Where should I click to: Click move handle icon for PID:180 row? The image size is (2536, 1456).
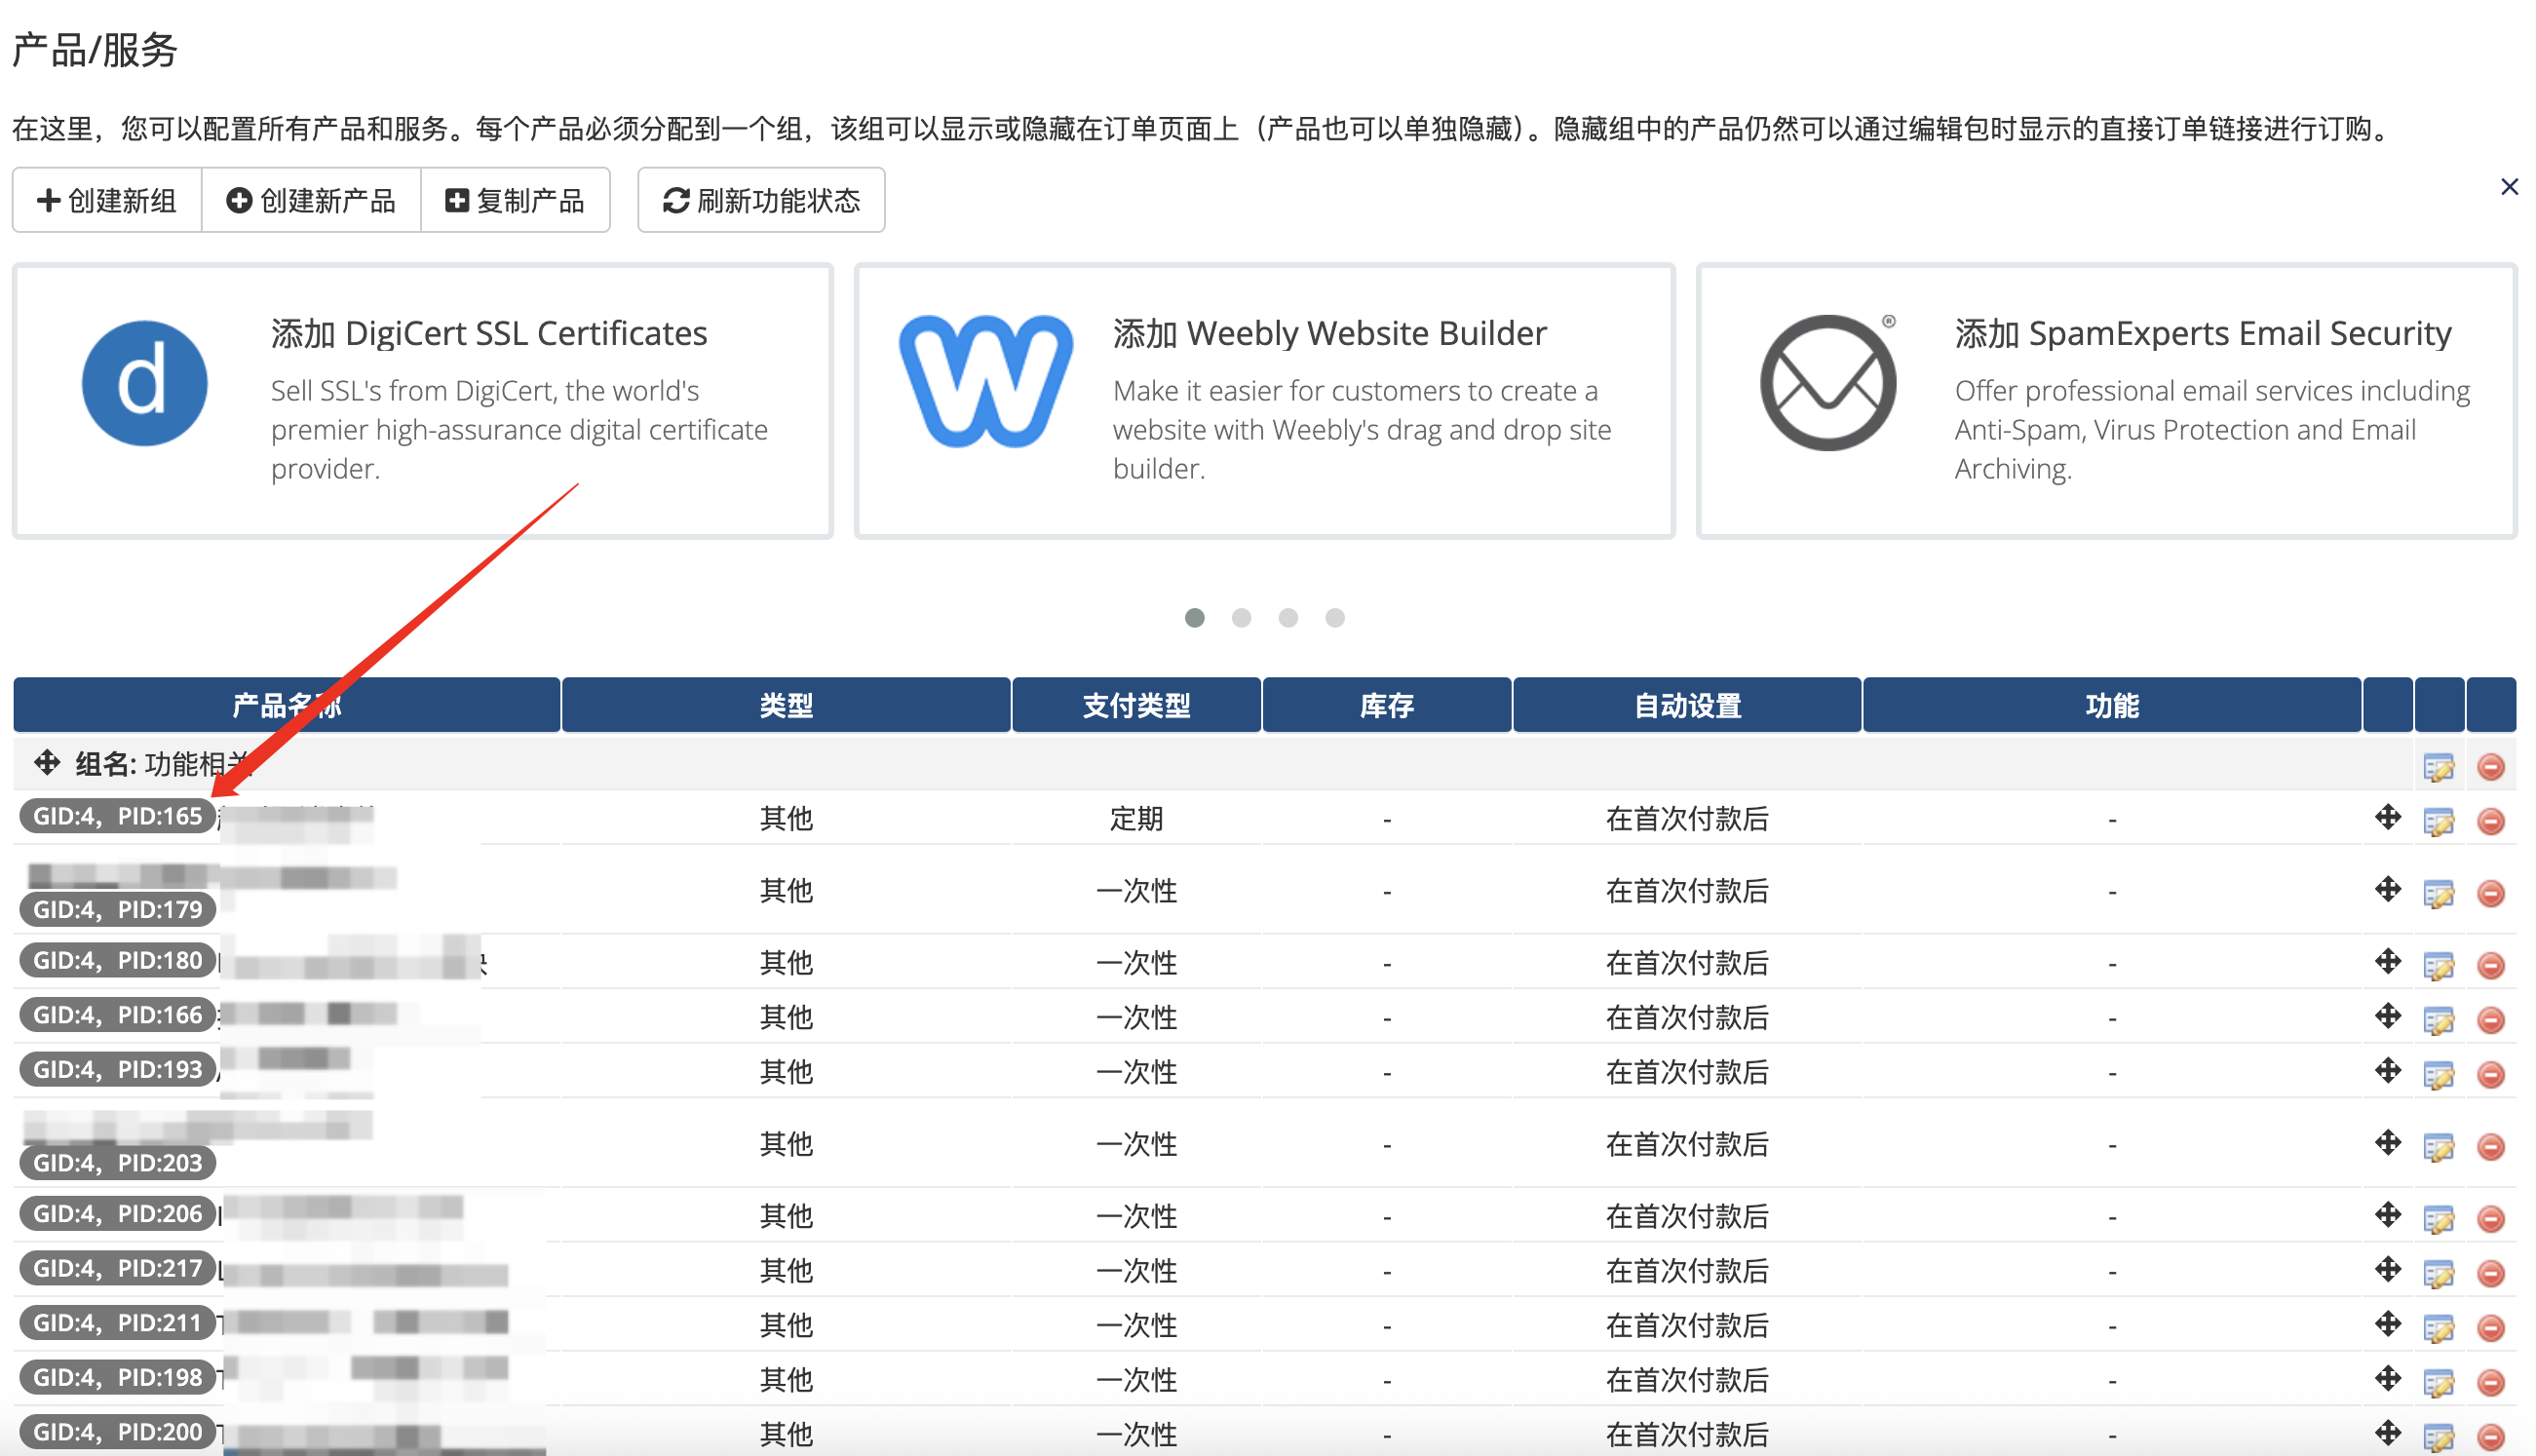click(x=2387, y=962)
